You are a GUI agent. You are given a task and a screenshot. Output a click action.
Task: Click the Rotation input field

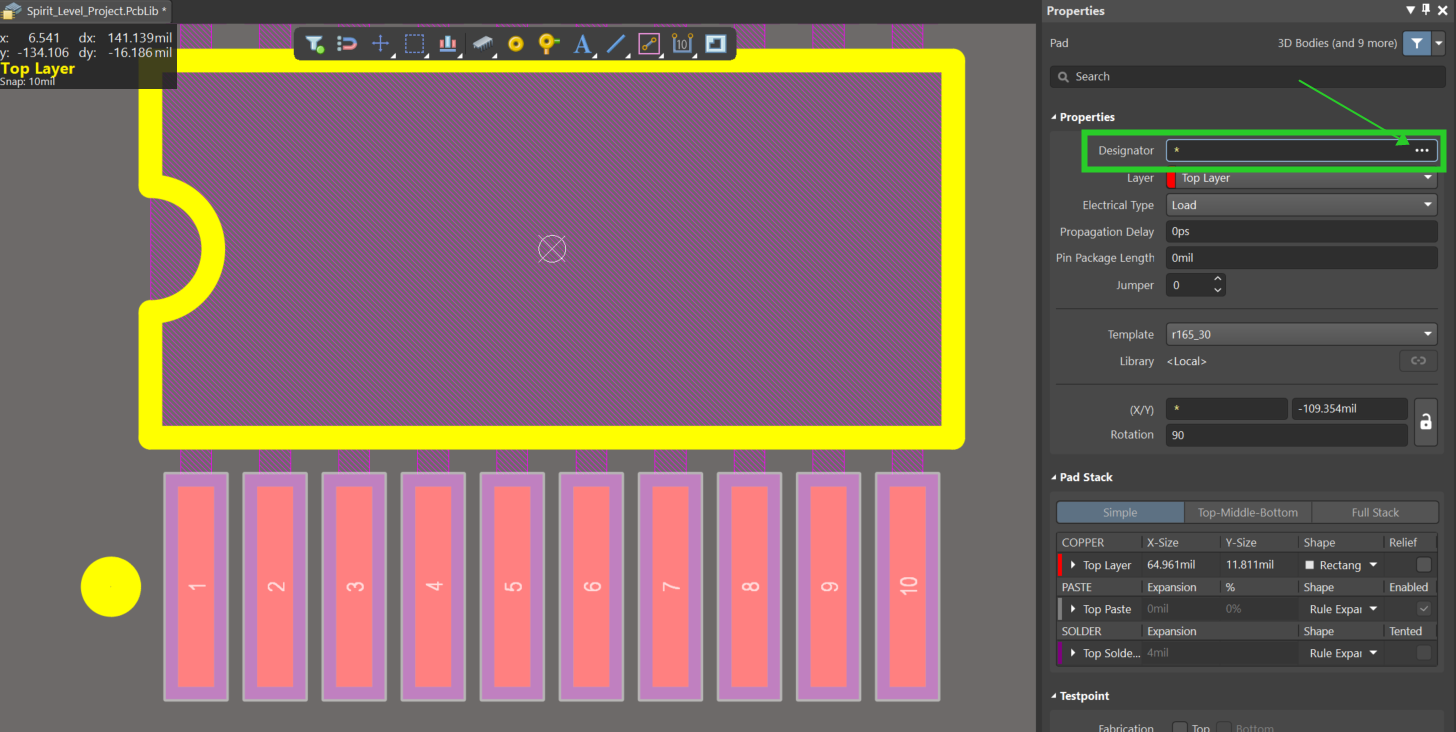(1286, 435)
